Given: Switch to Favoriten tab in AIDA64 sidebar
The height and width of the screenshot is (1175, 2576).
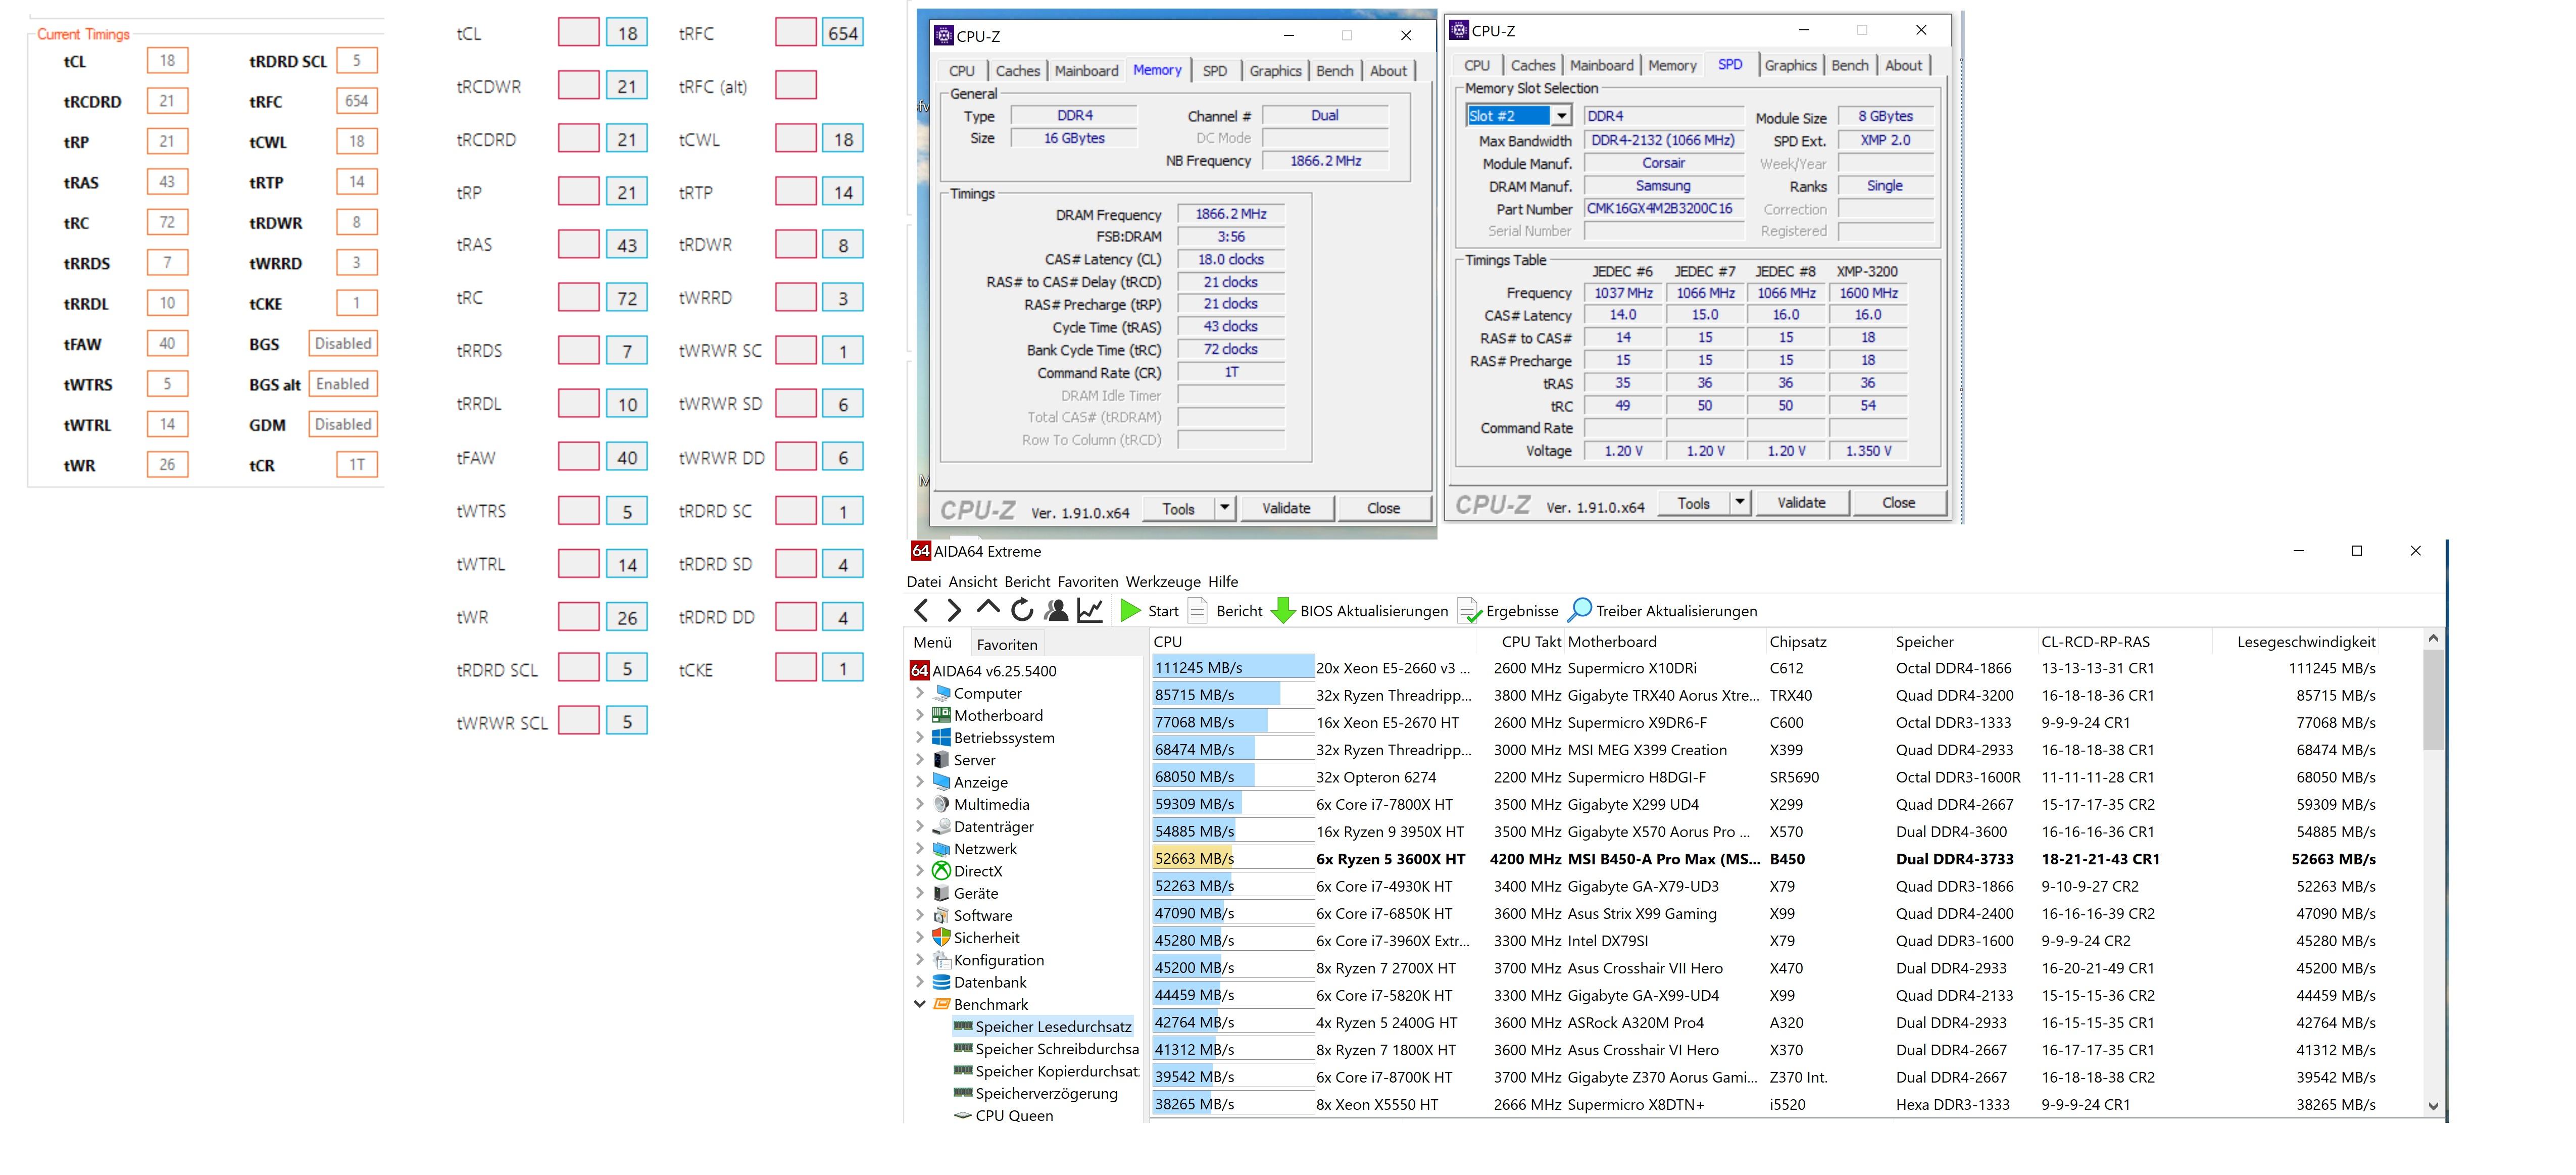Looking at the screenshot, I should [x=1007, y=645].
